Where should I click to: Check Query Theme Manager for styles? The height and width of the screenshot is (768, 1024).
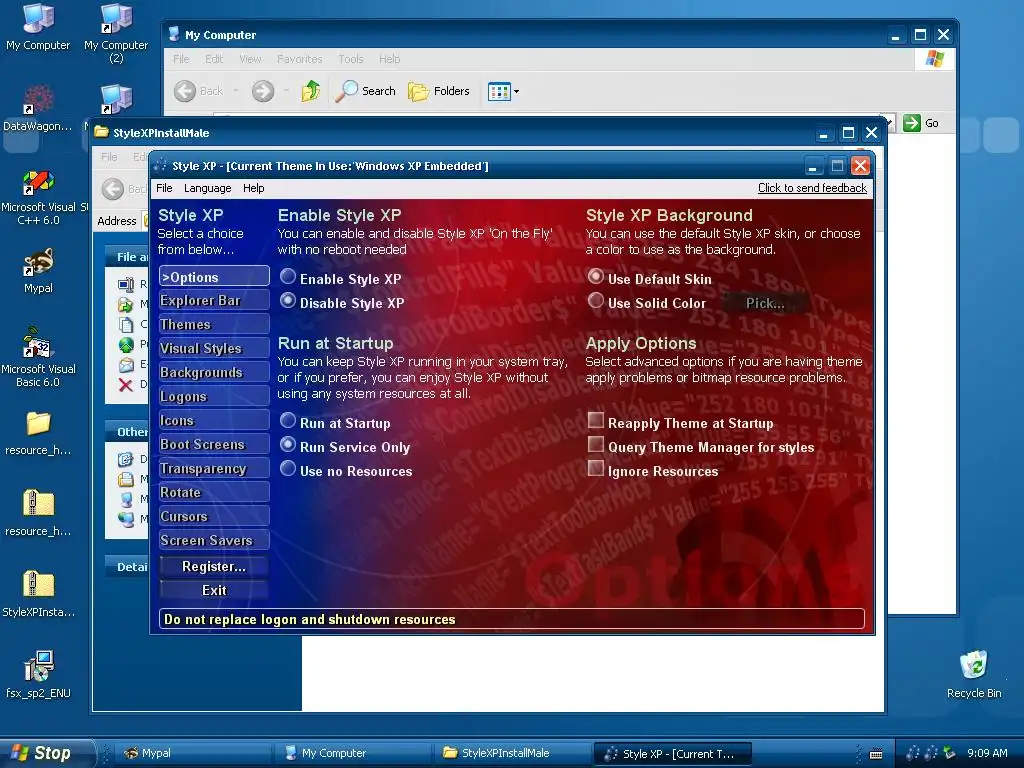[596, 444]
